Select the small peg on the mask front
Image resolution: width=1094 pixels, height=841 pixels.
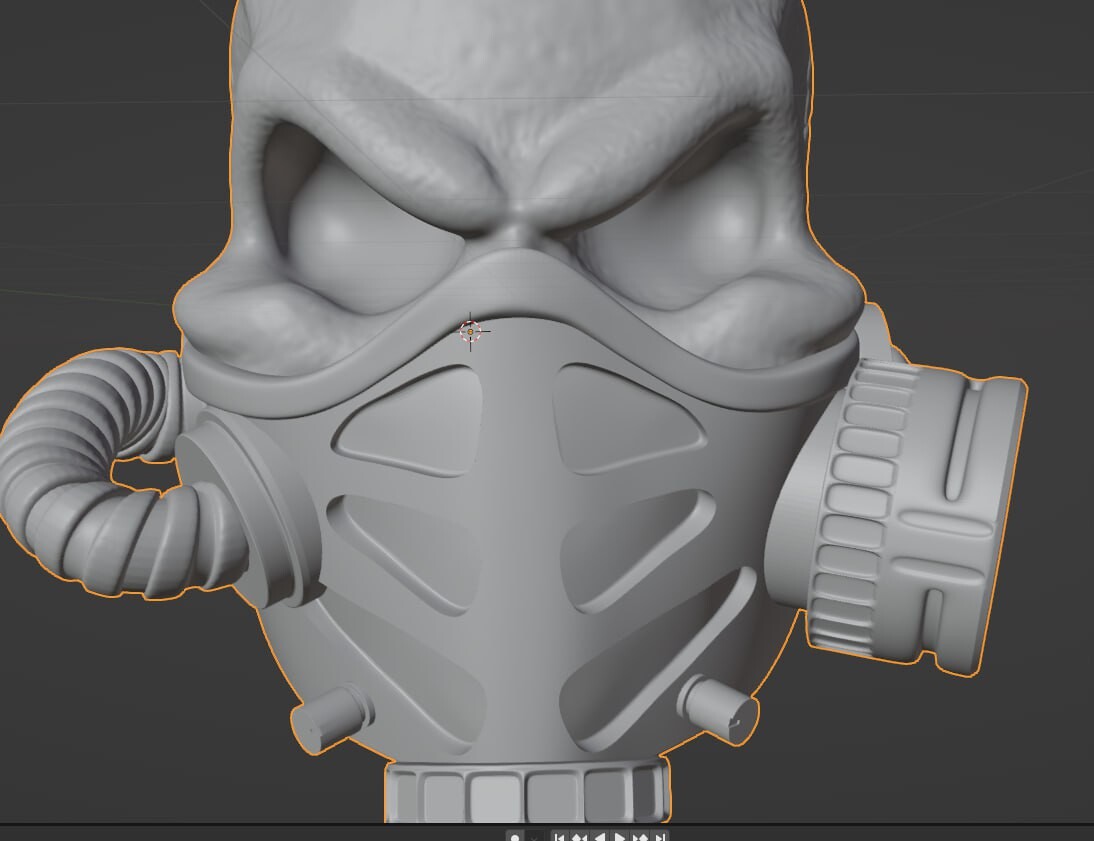330,715
